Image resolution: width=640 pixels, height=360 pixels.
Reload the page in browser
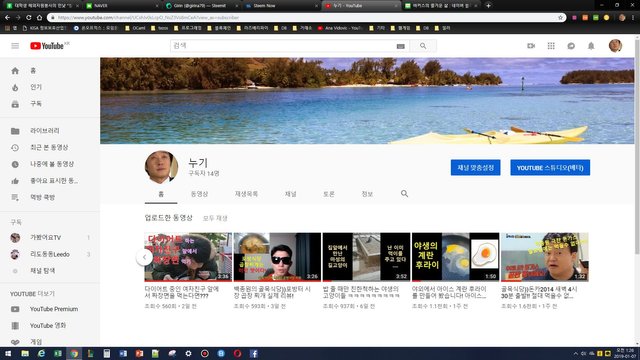(29, 18)
